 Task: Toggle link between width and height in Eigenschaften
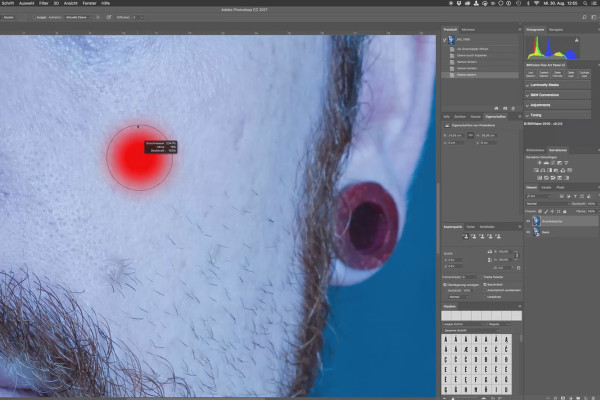(x=470, y=136)
